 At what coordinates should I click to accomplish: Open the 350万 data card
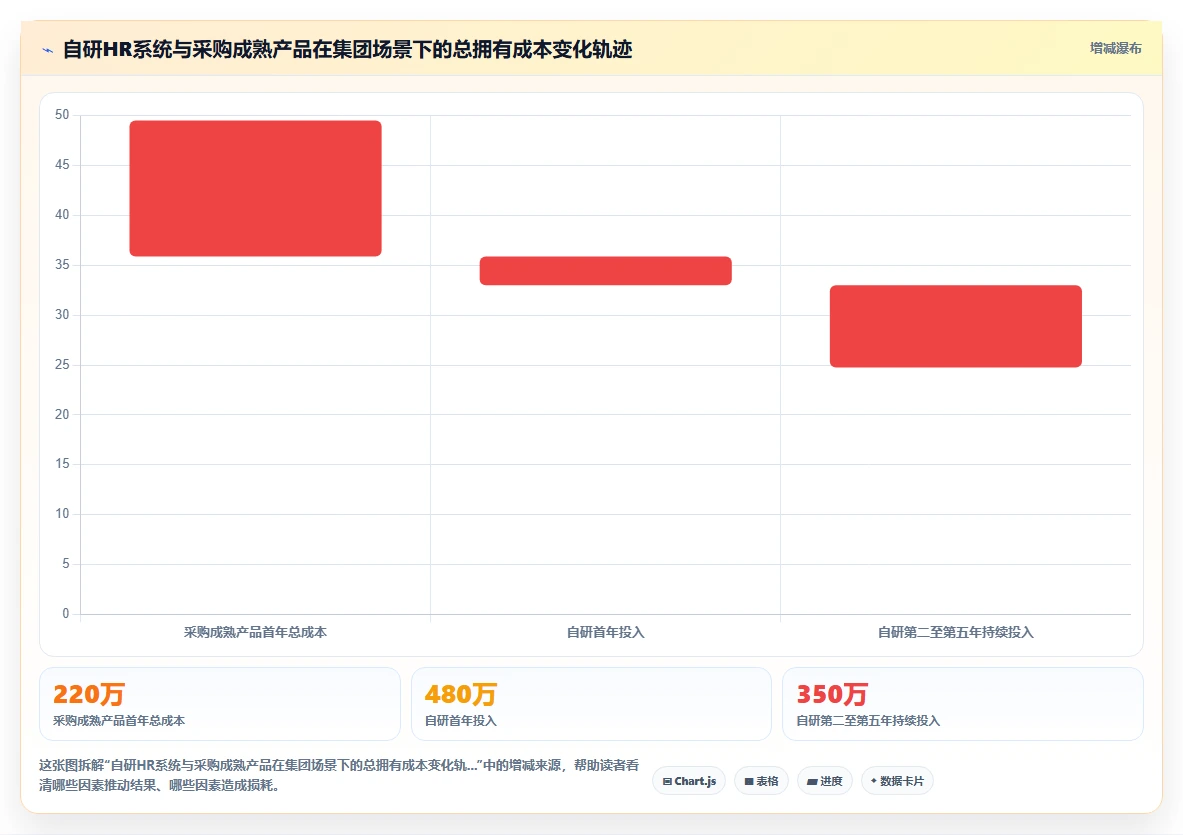tap(963, 704)
